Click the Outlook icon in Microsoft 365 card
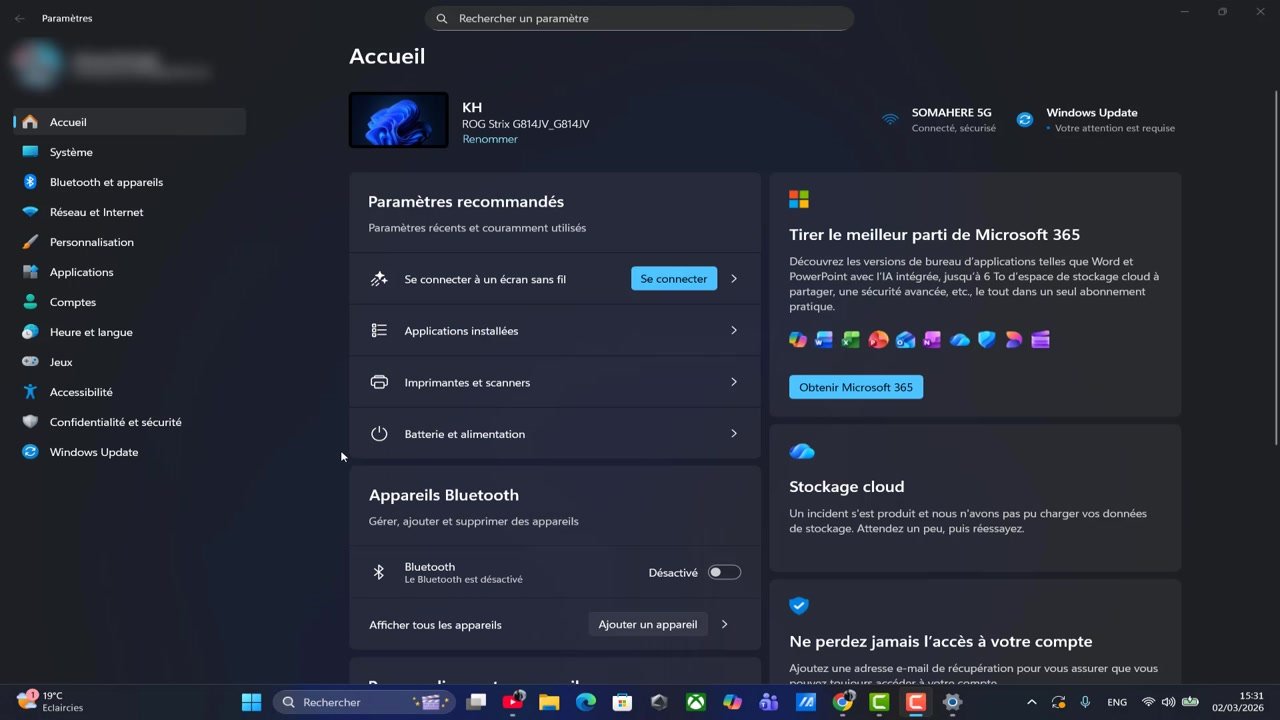 pos(906,340)
